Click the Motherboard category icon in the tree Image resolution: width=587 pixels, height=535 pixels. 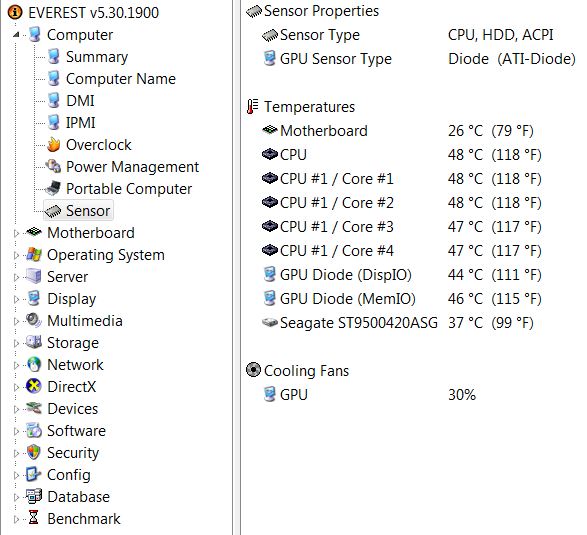34,232
